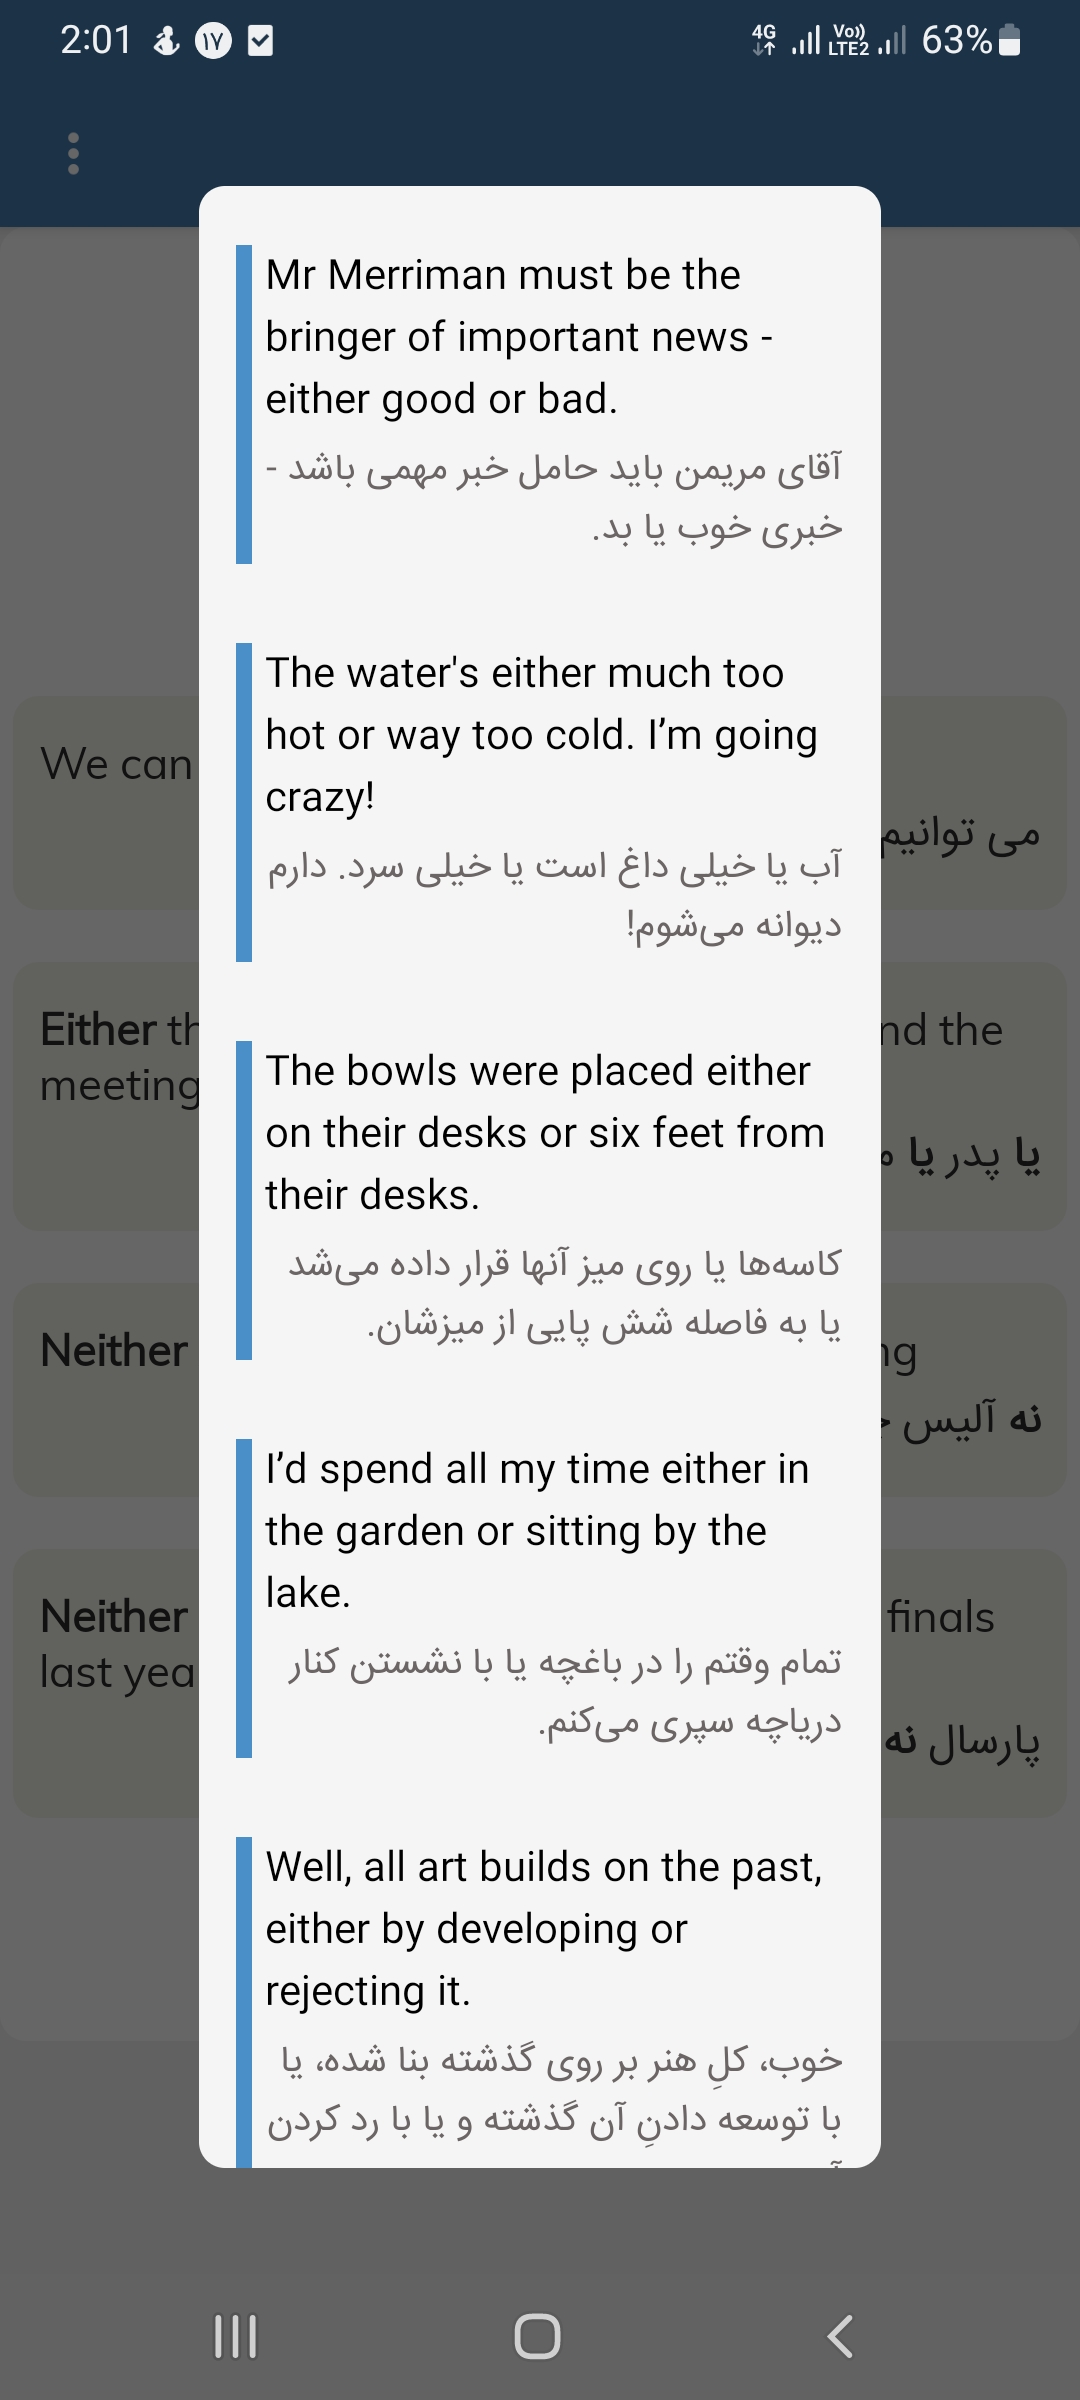1080x2400 pixels.
Task: Tap Persian translation below the water sentence
Action: 554,895
